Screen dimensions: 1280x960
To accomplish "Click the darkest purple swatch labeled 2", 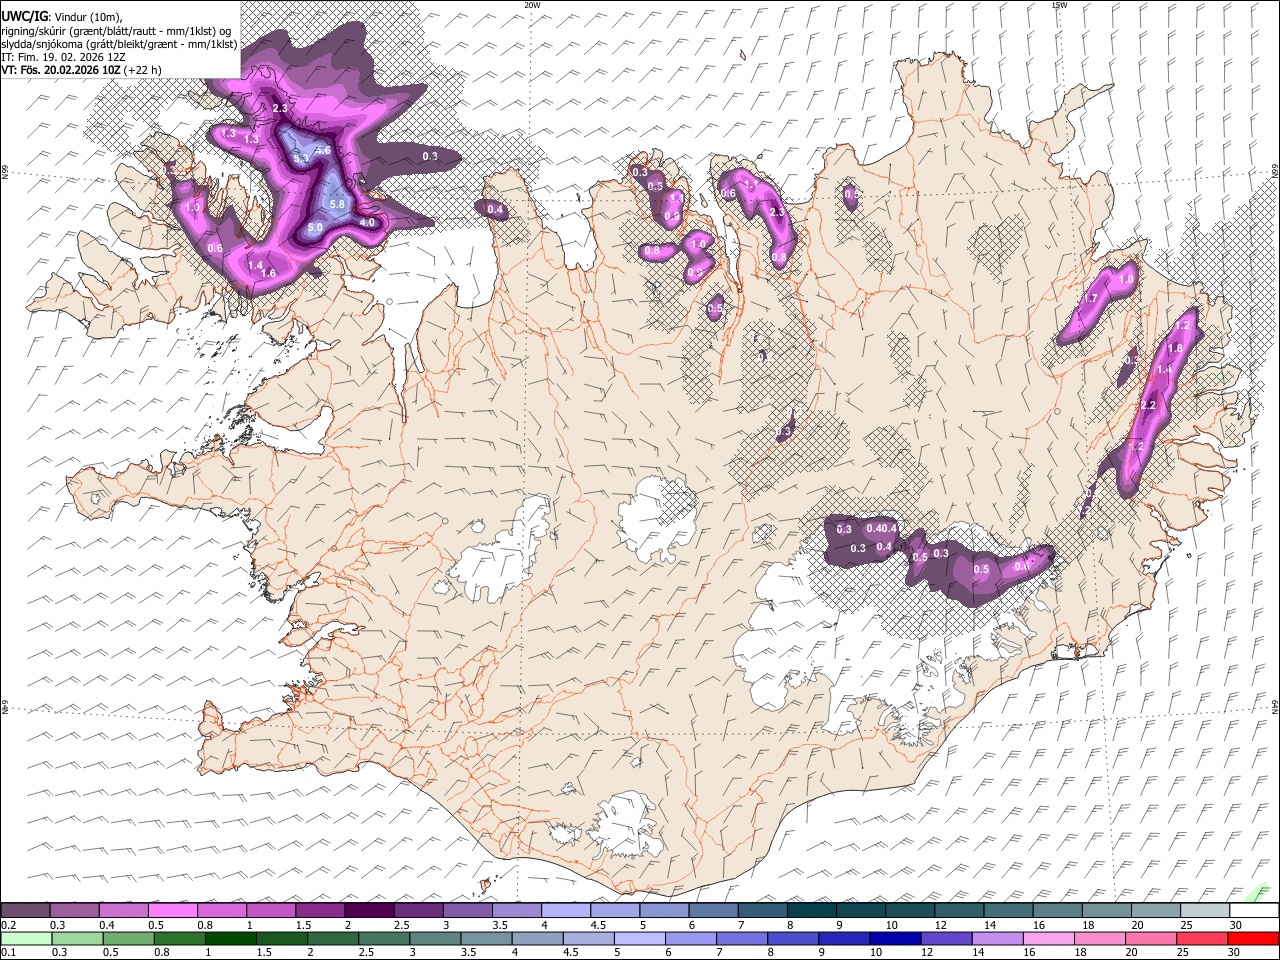I will [x=368, y=911].
